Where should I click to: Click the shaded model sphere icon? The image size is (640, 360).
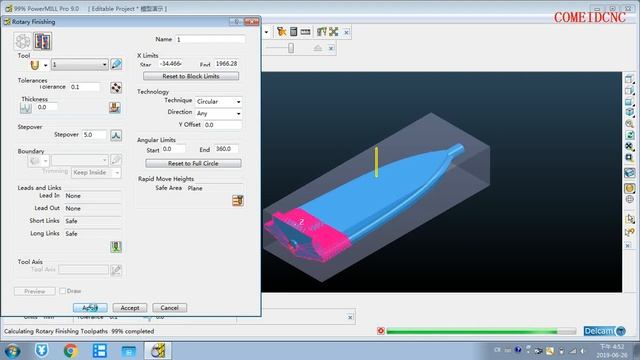coord(629,188)
